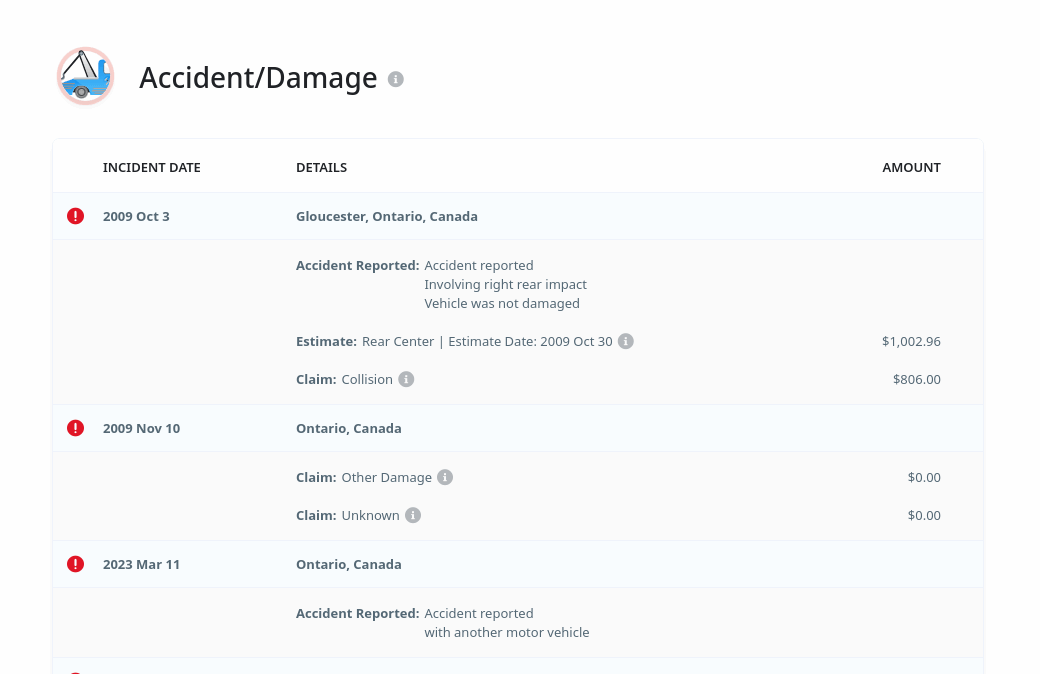Click the $1,002.96 estimate amount
The image size is (1040, 674).
tap(911, 341)
